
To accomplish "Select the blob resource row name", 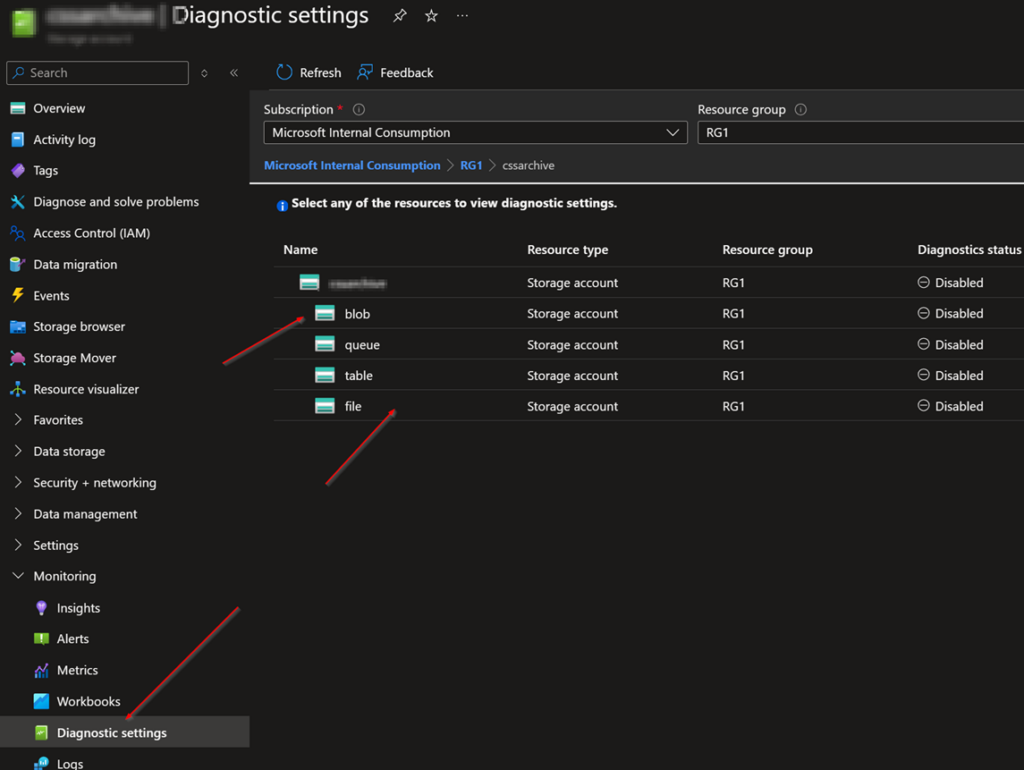I will coord(357,314).
